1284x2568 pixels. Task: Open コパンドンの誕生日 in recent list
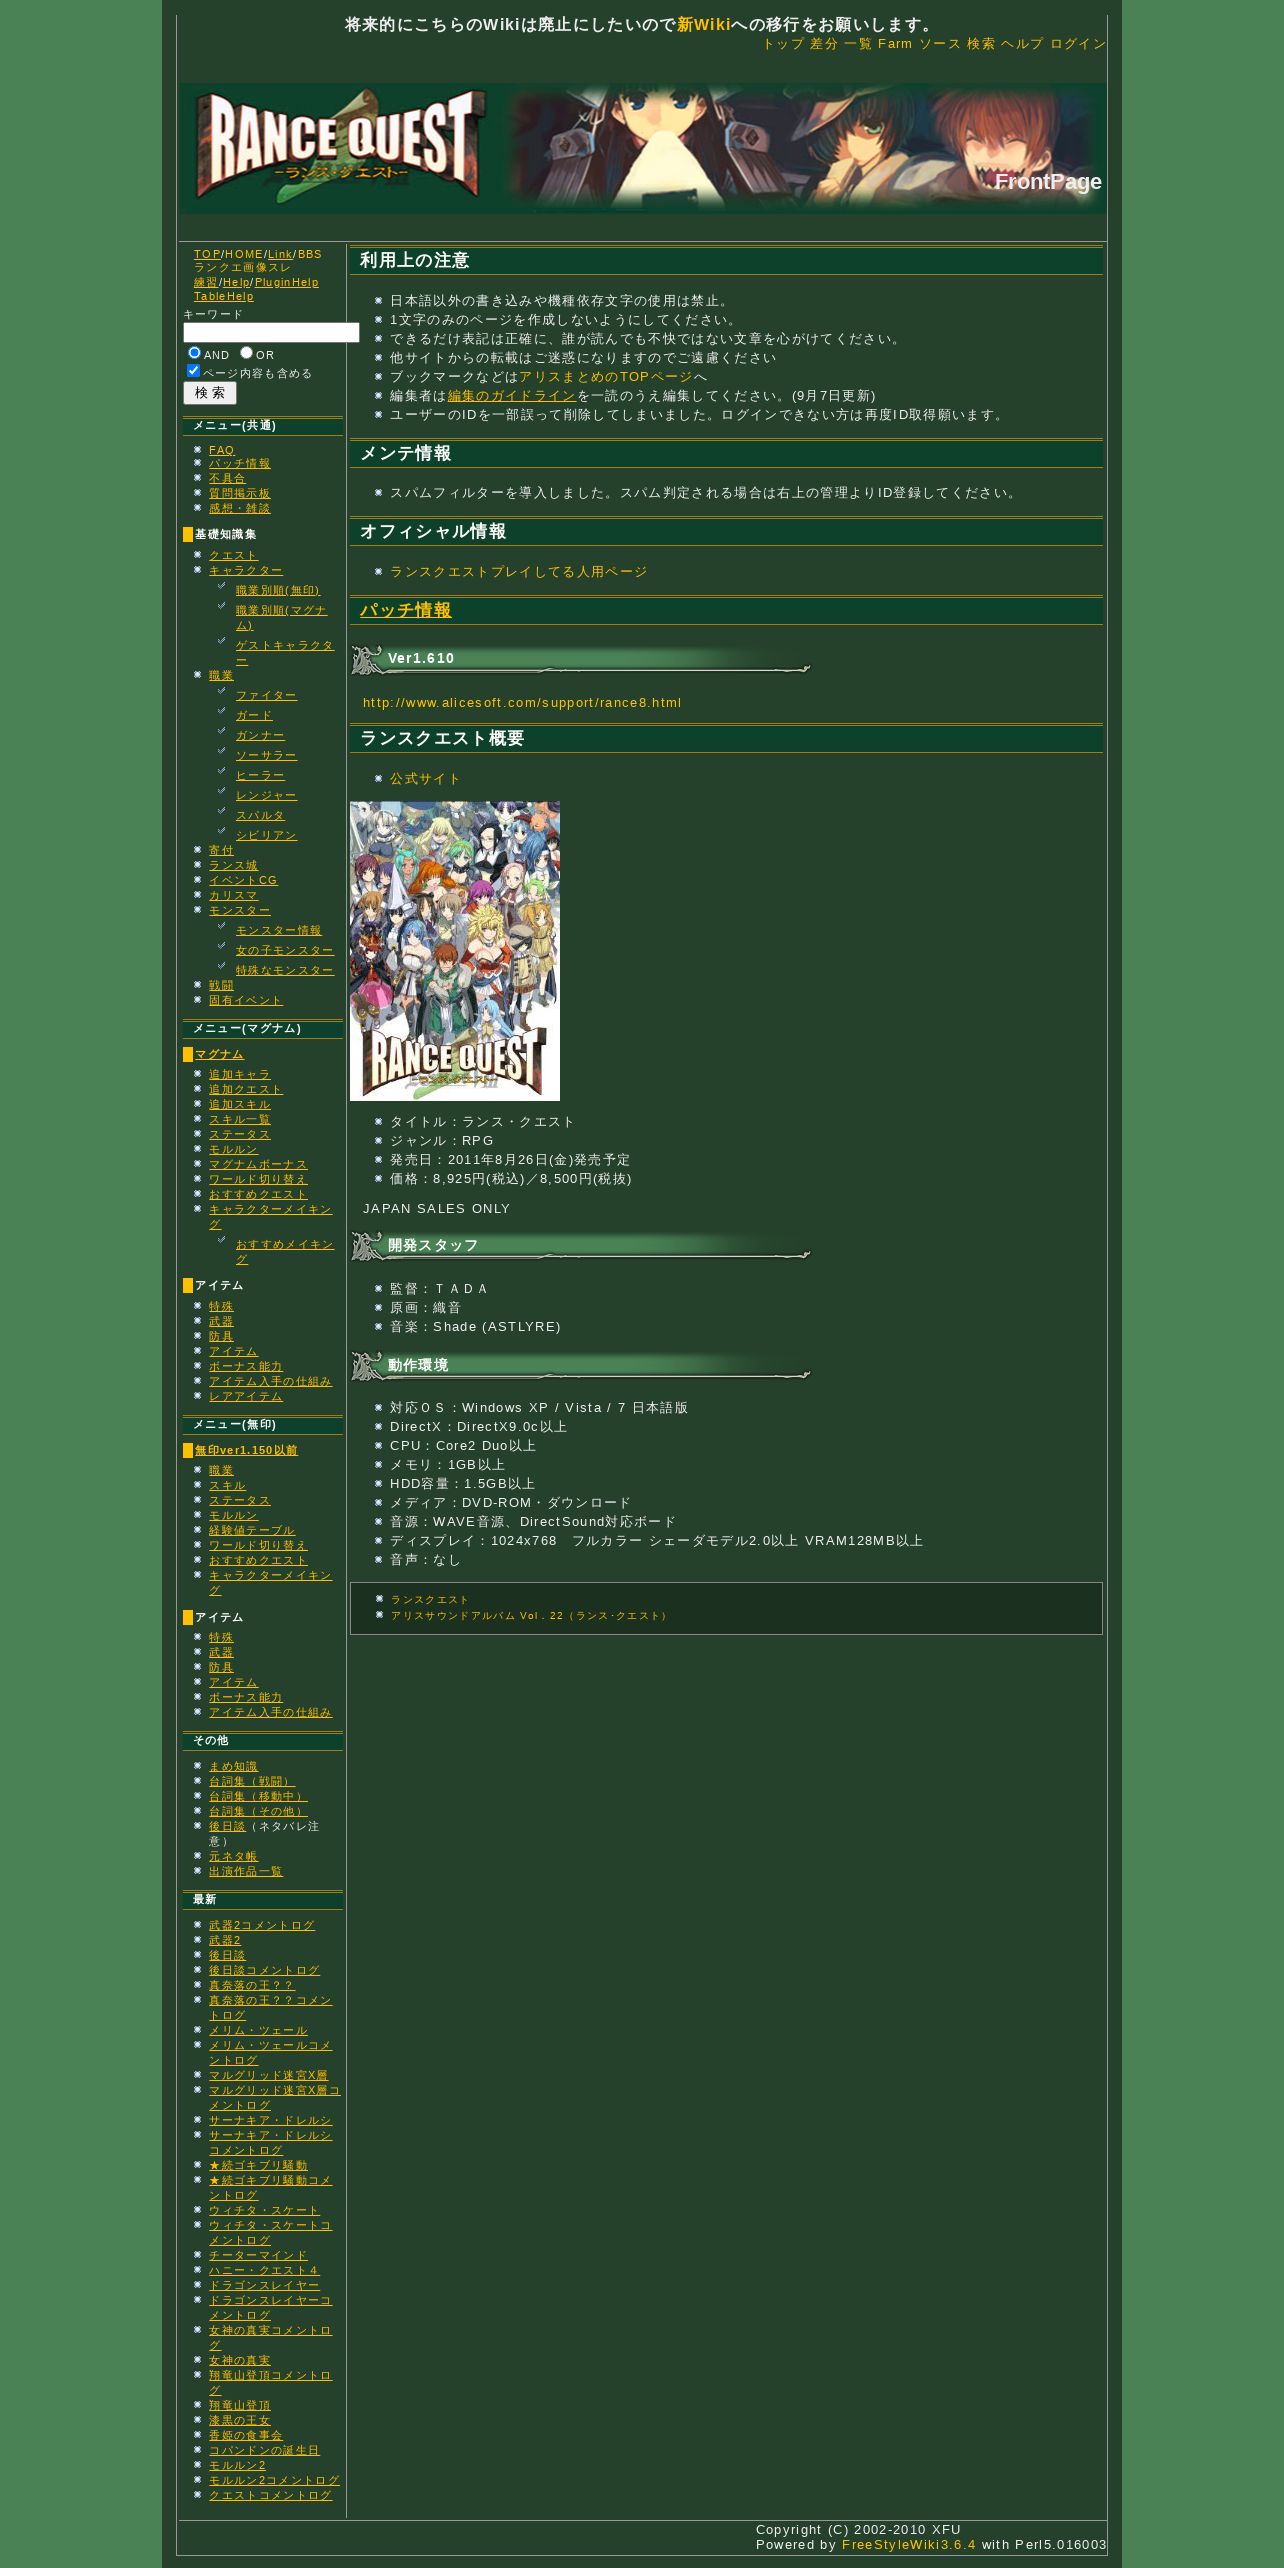(x=264, y=2451)
